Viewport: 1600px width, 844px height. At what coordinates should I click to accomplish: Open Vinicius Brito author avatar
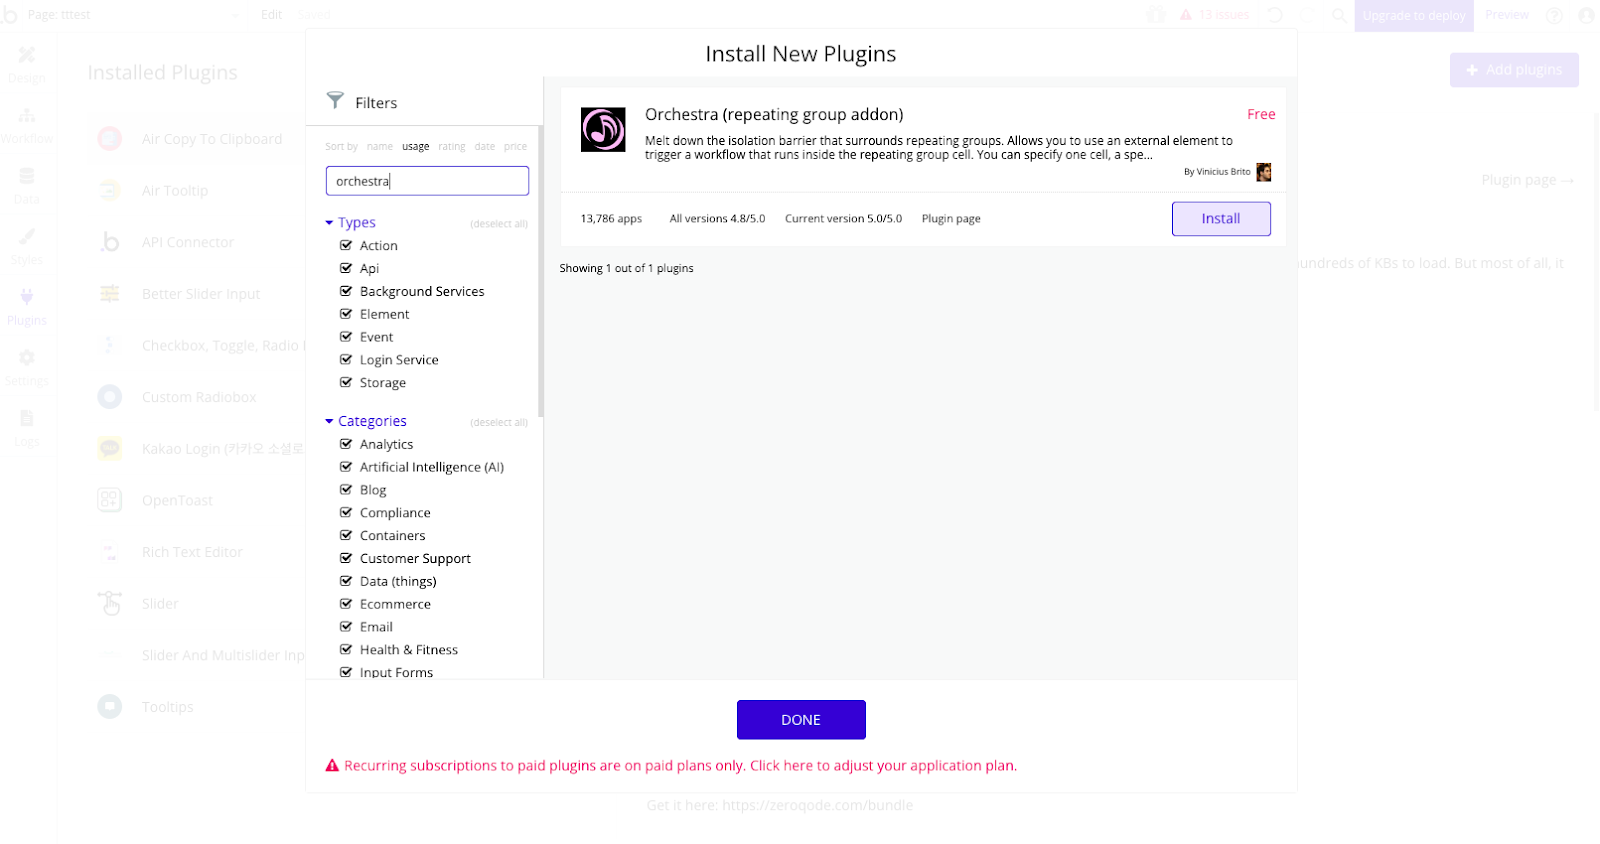(x=1264, y=172)
